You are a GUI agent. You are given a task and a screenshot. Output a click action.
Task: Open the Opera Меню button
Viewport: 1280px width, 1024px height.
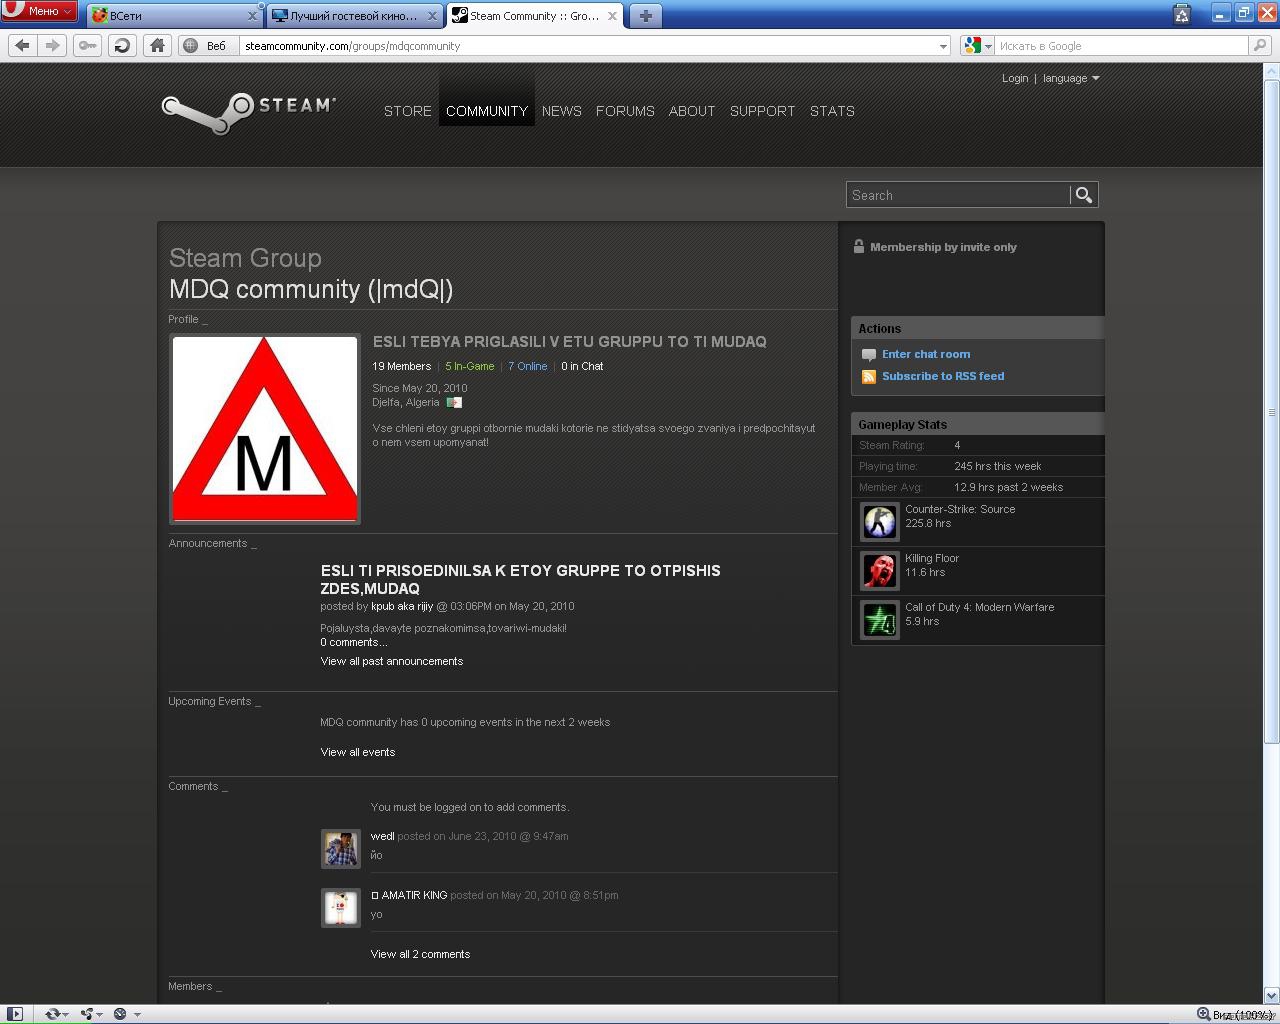[x=39, y=11]
